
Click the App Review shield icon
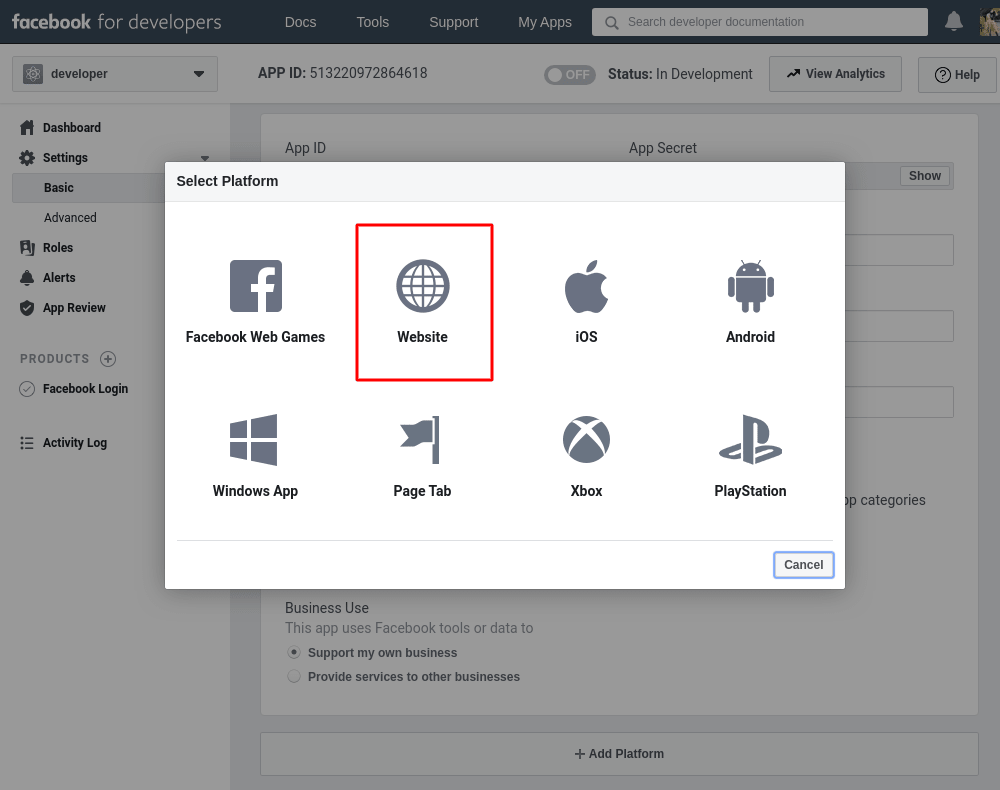pos(27,307)
